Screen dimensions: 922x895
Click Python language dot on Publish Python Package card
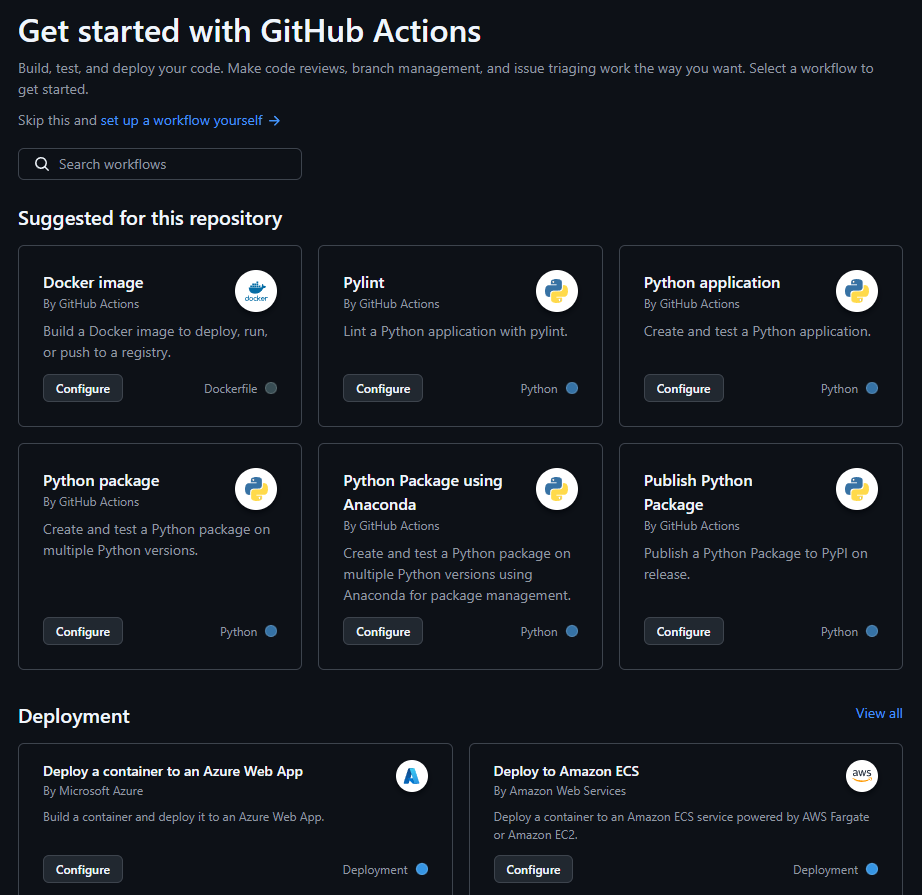(872, 631)
